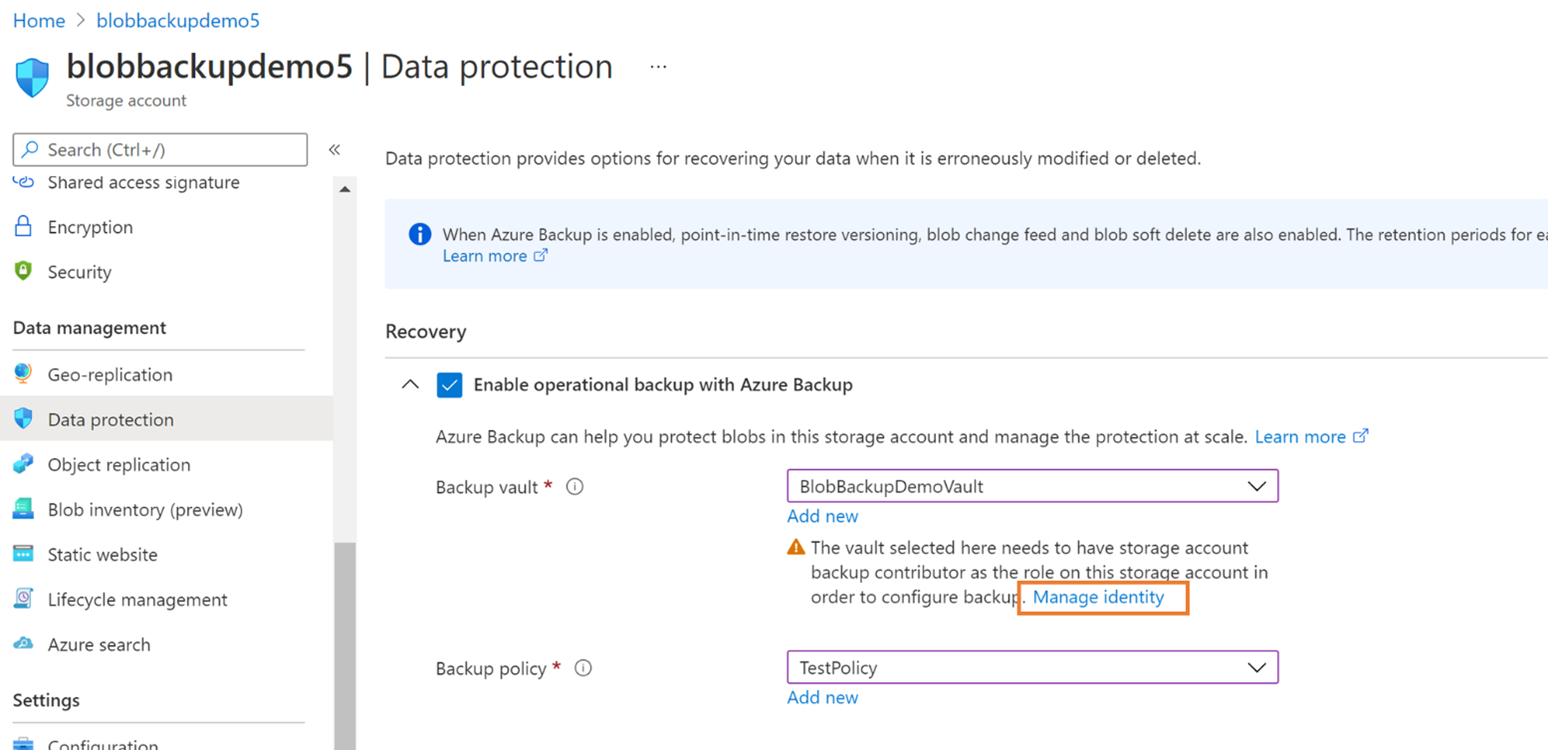Click the Manage identity link
1548x750 pixels.
[1101, 597]
